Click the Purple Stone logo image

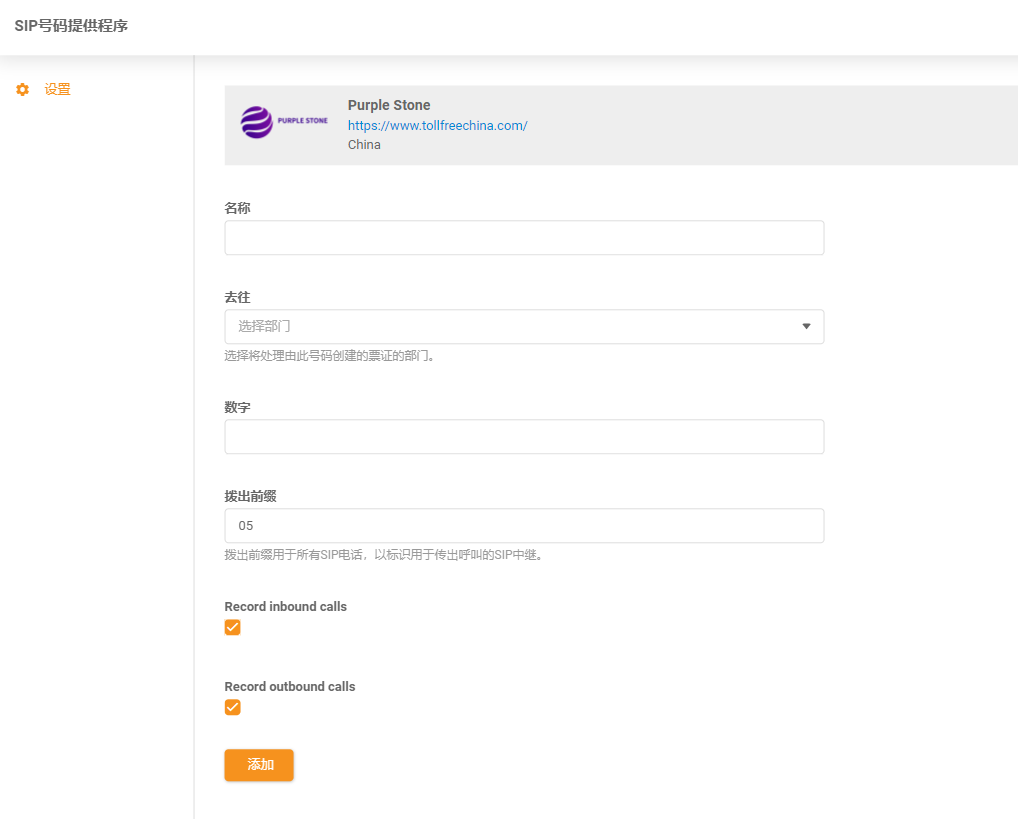pos(284,122)
